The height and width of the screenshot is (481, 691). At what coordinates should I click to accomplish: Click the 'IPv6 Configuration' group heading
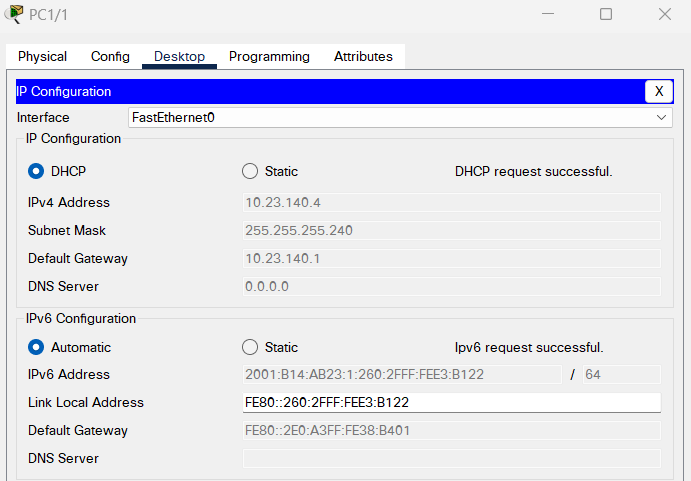pos(81,318)
